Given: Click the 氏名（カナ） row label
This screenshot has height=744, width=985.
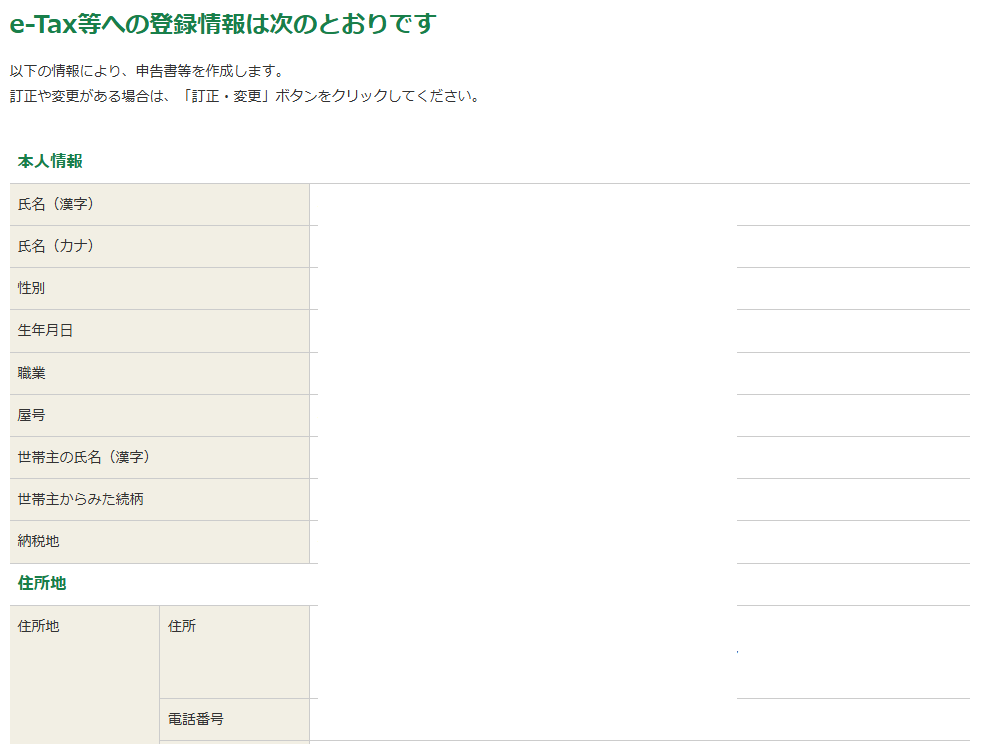Looking at the screenshot, I should point(56,246).
